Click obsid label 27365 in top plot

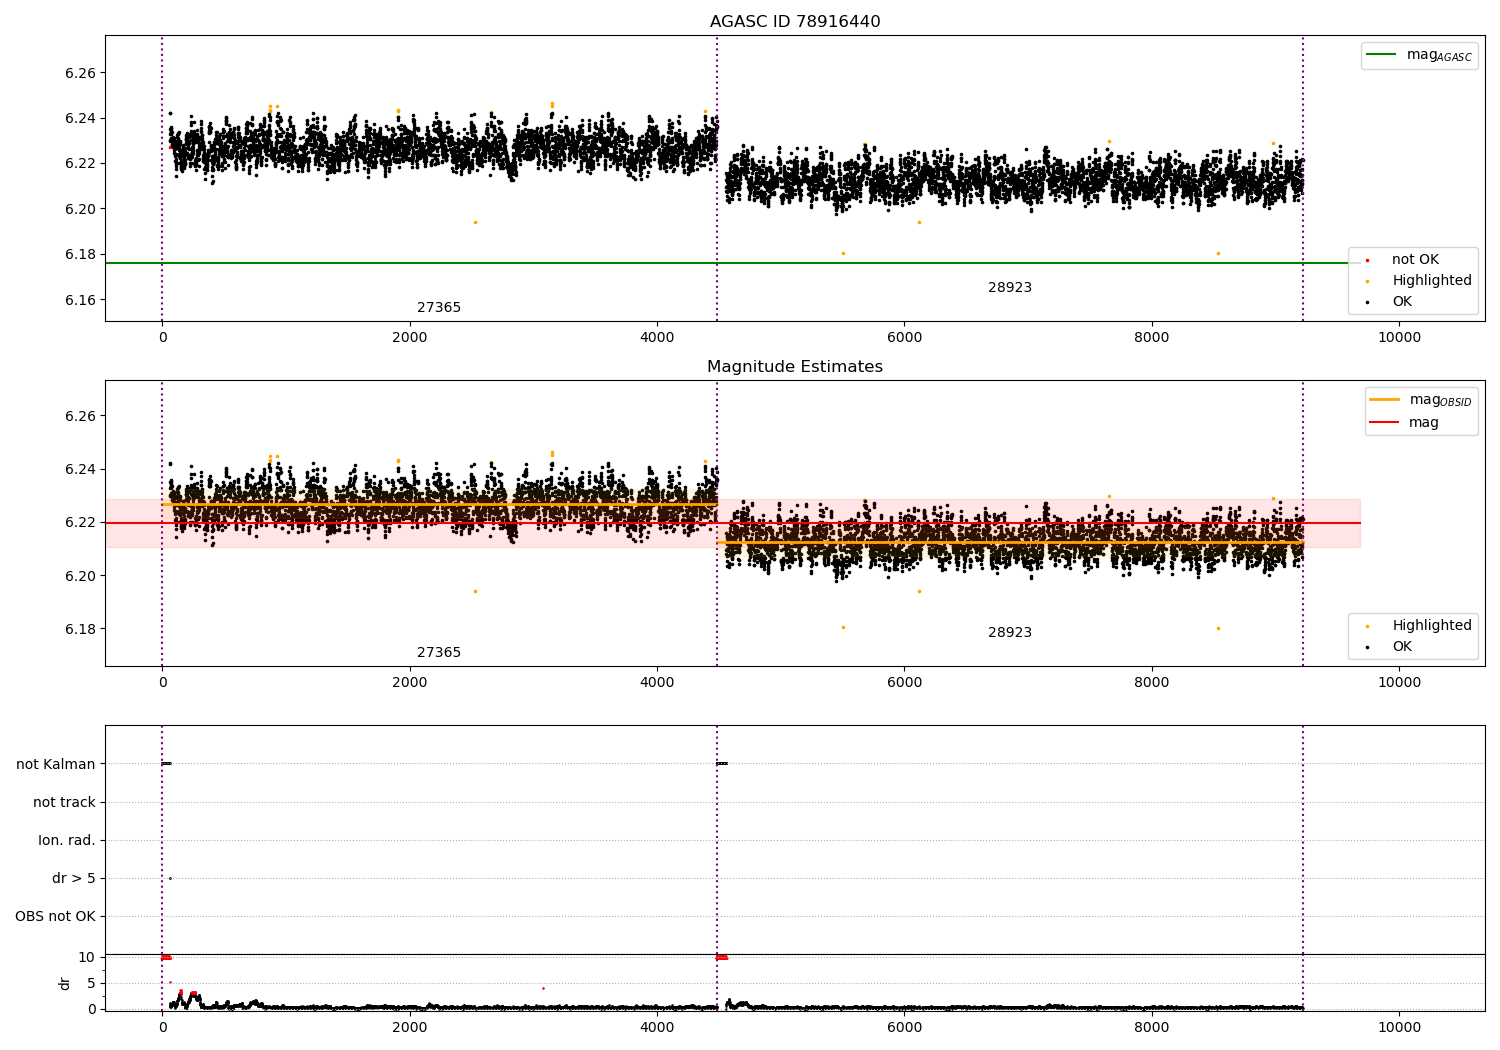click(439, 308)
